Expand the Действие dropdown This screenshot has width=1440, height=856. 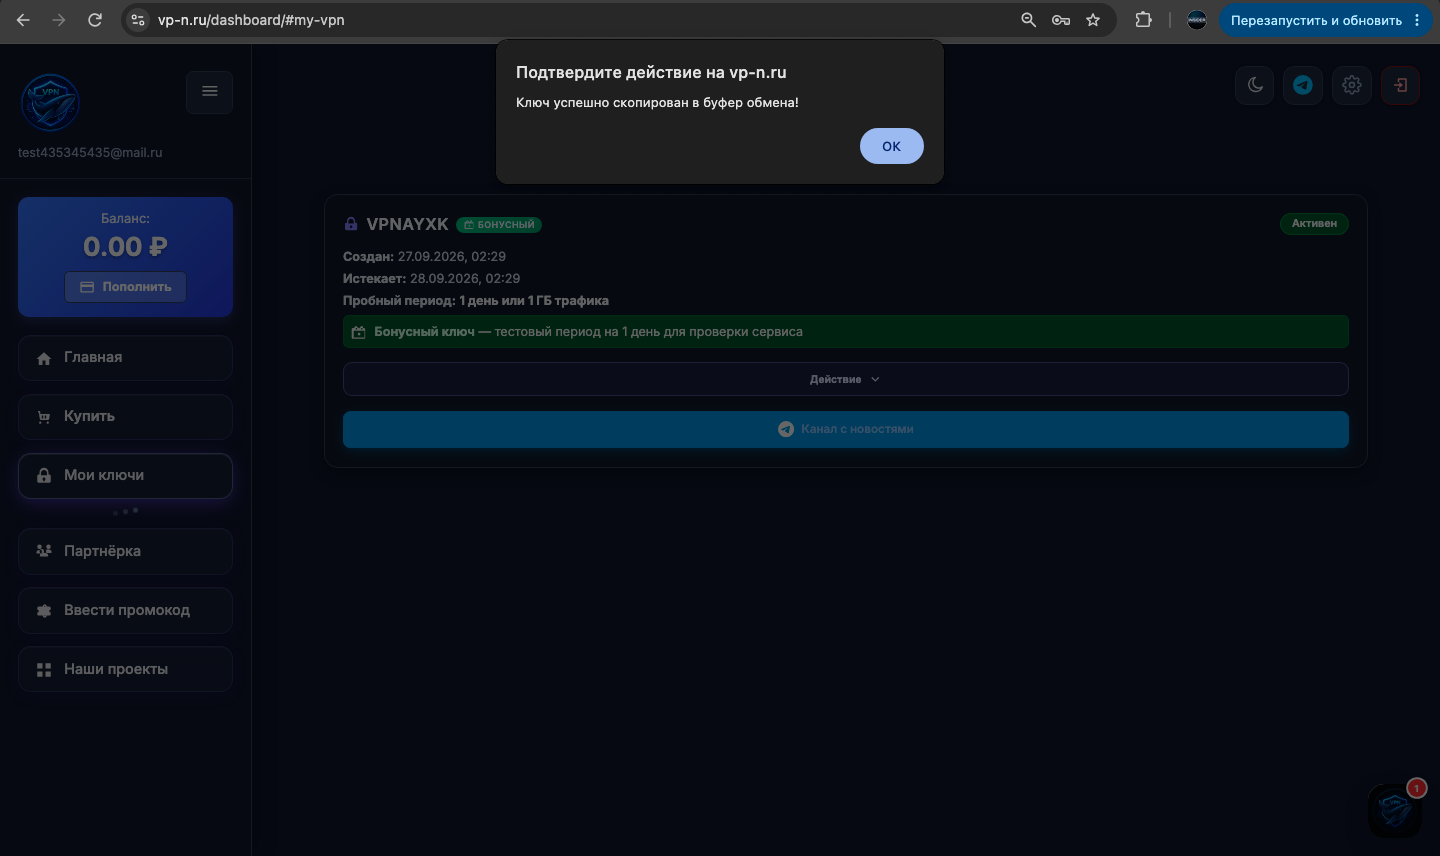pos(845,379)
